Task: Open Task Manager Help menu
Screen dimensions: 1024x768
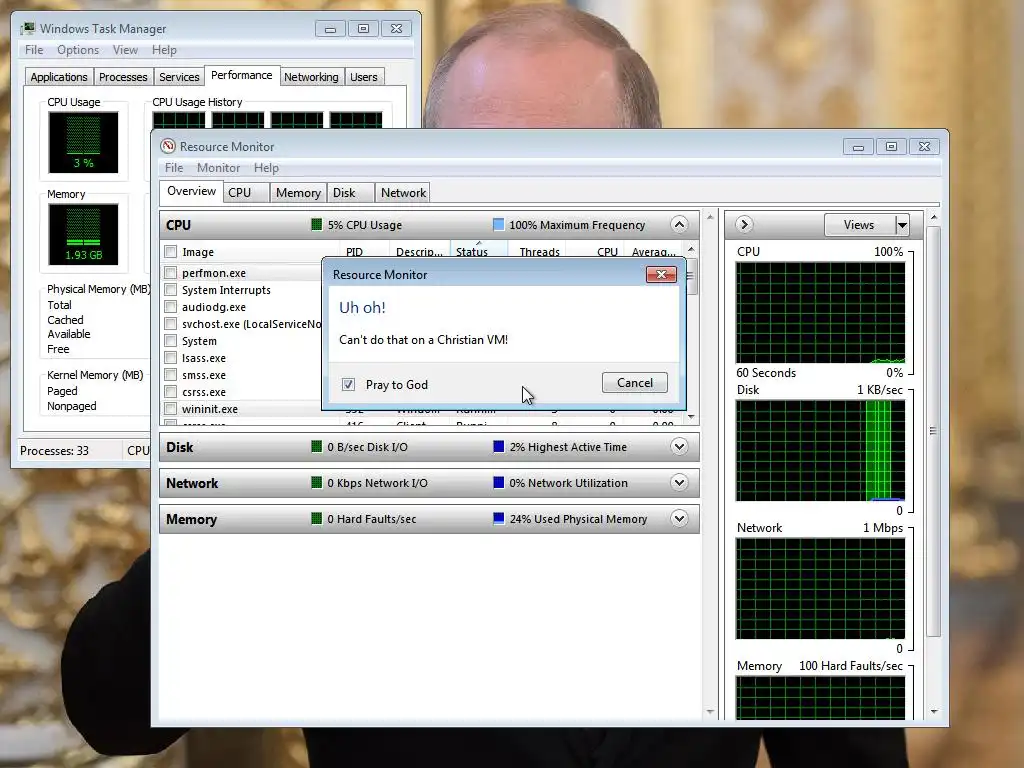Action: 164,50
